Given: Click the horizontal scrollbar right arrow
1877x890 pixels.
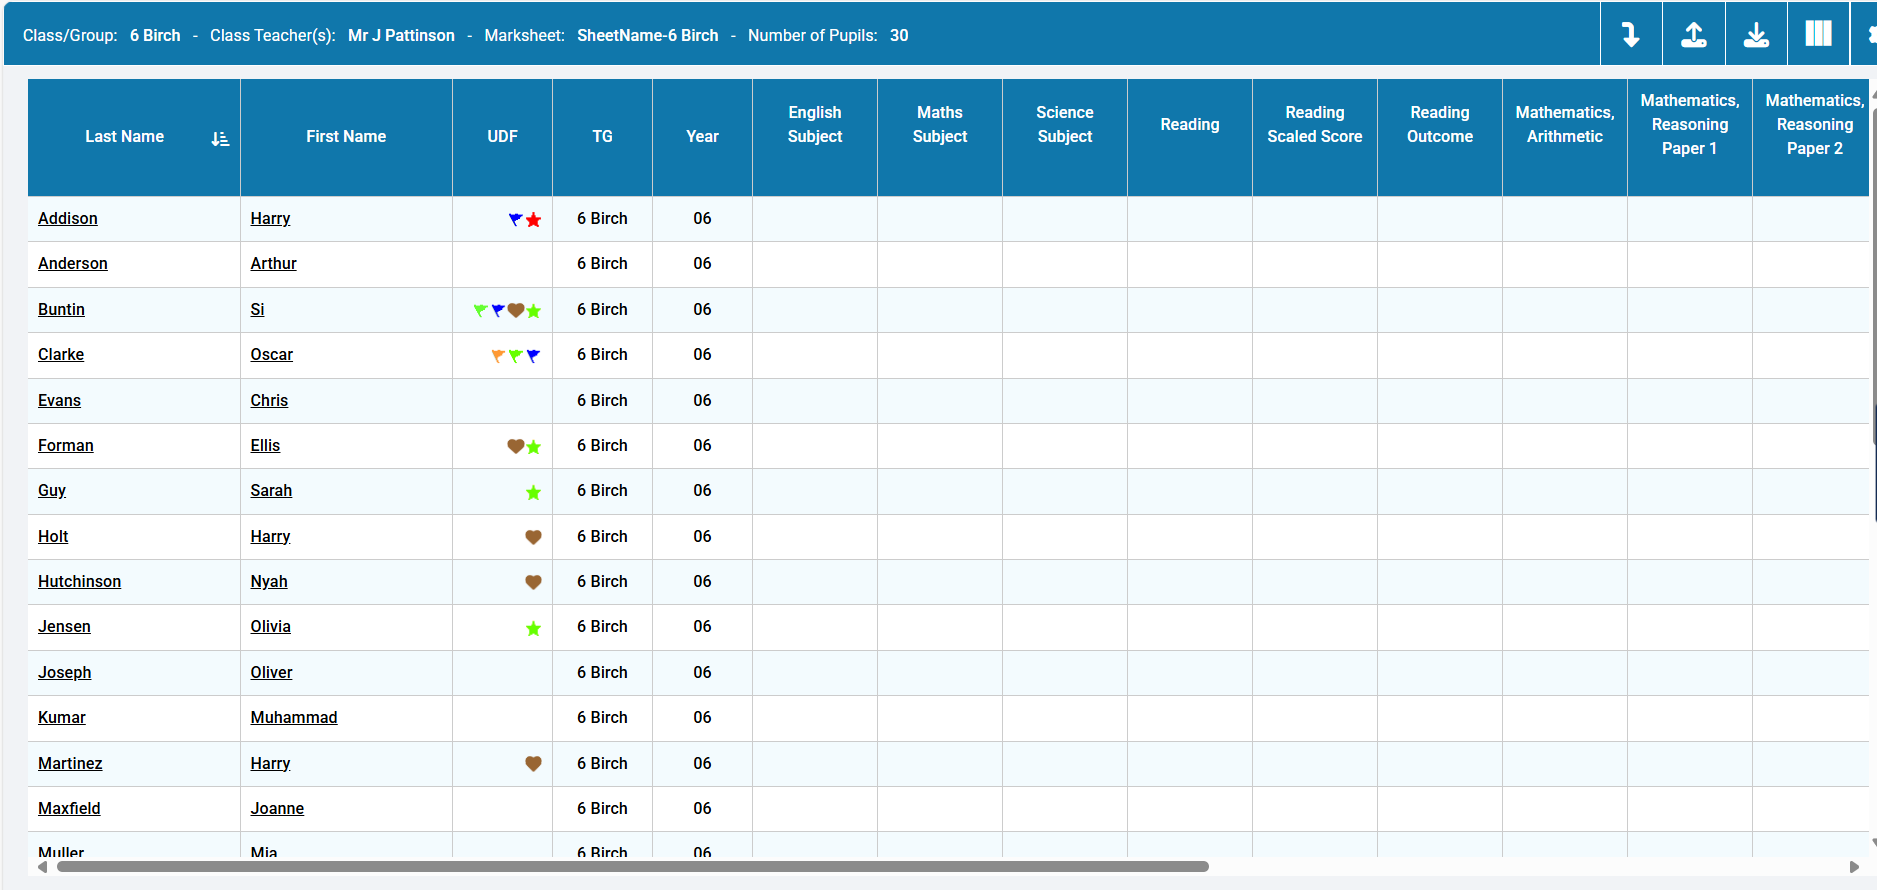Looking at the screenshot, I should click(x=1854, y=867).
